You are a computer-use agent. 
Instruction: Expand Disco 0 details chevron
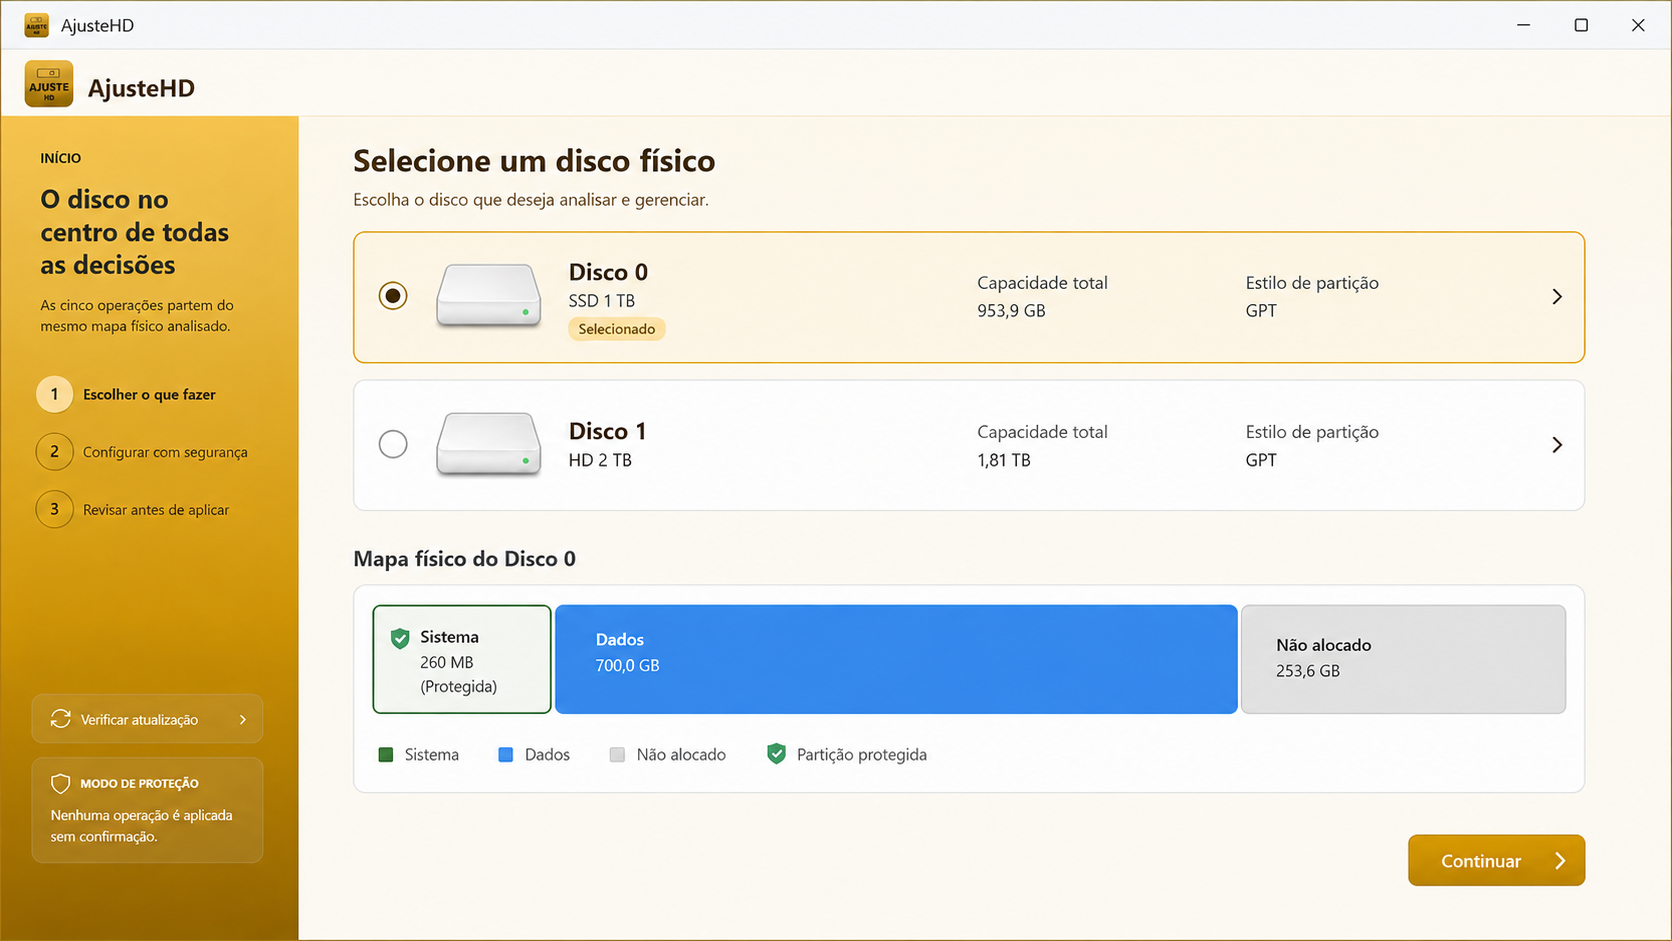(1557, 297)
